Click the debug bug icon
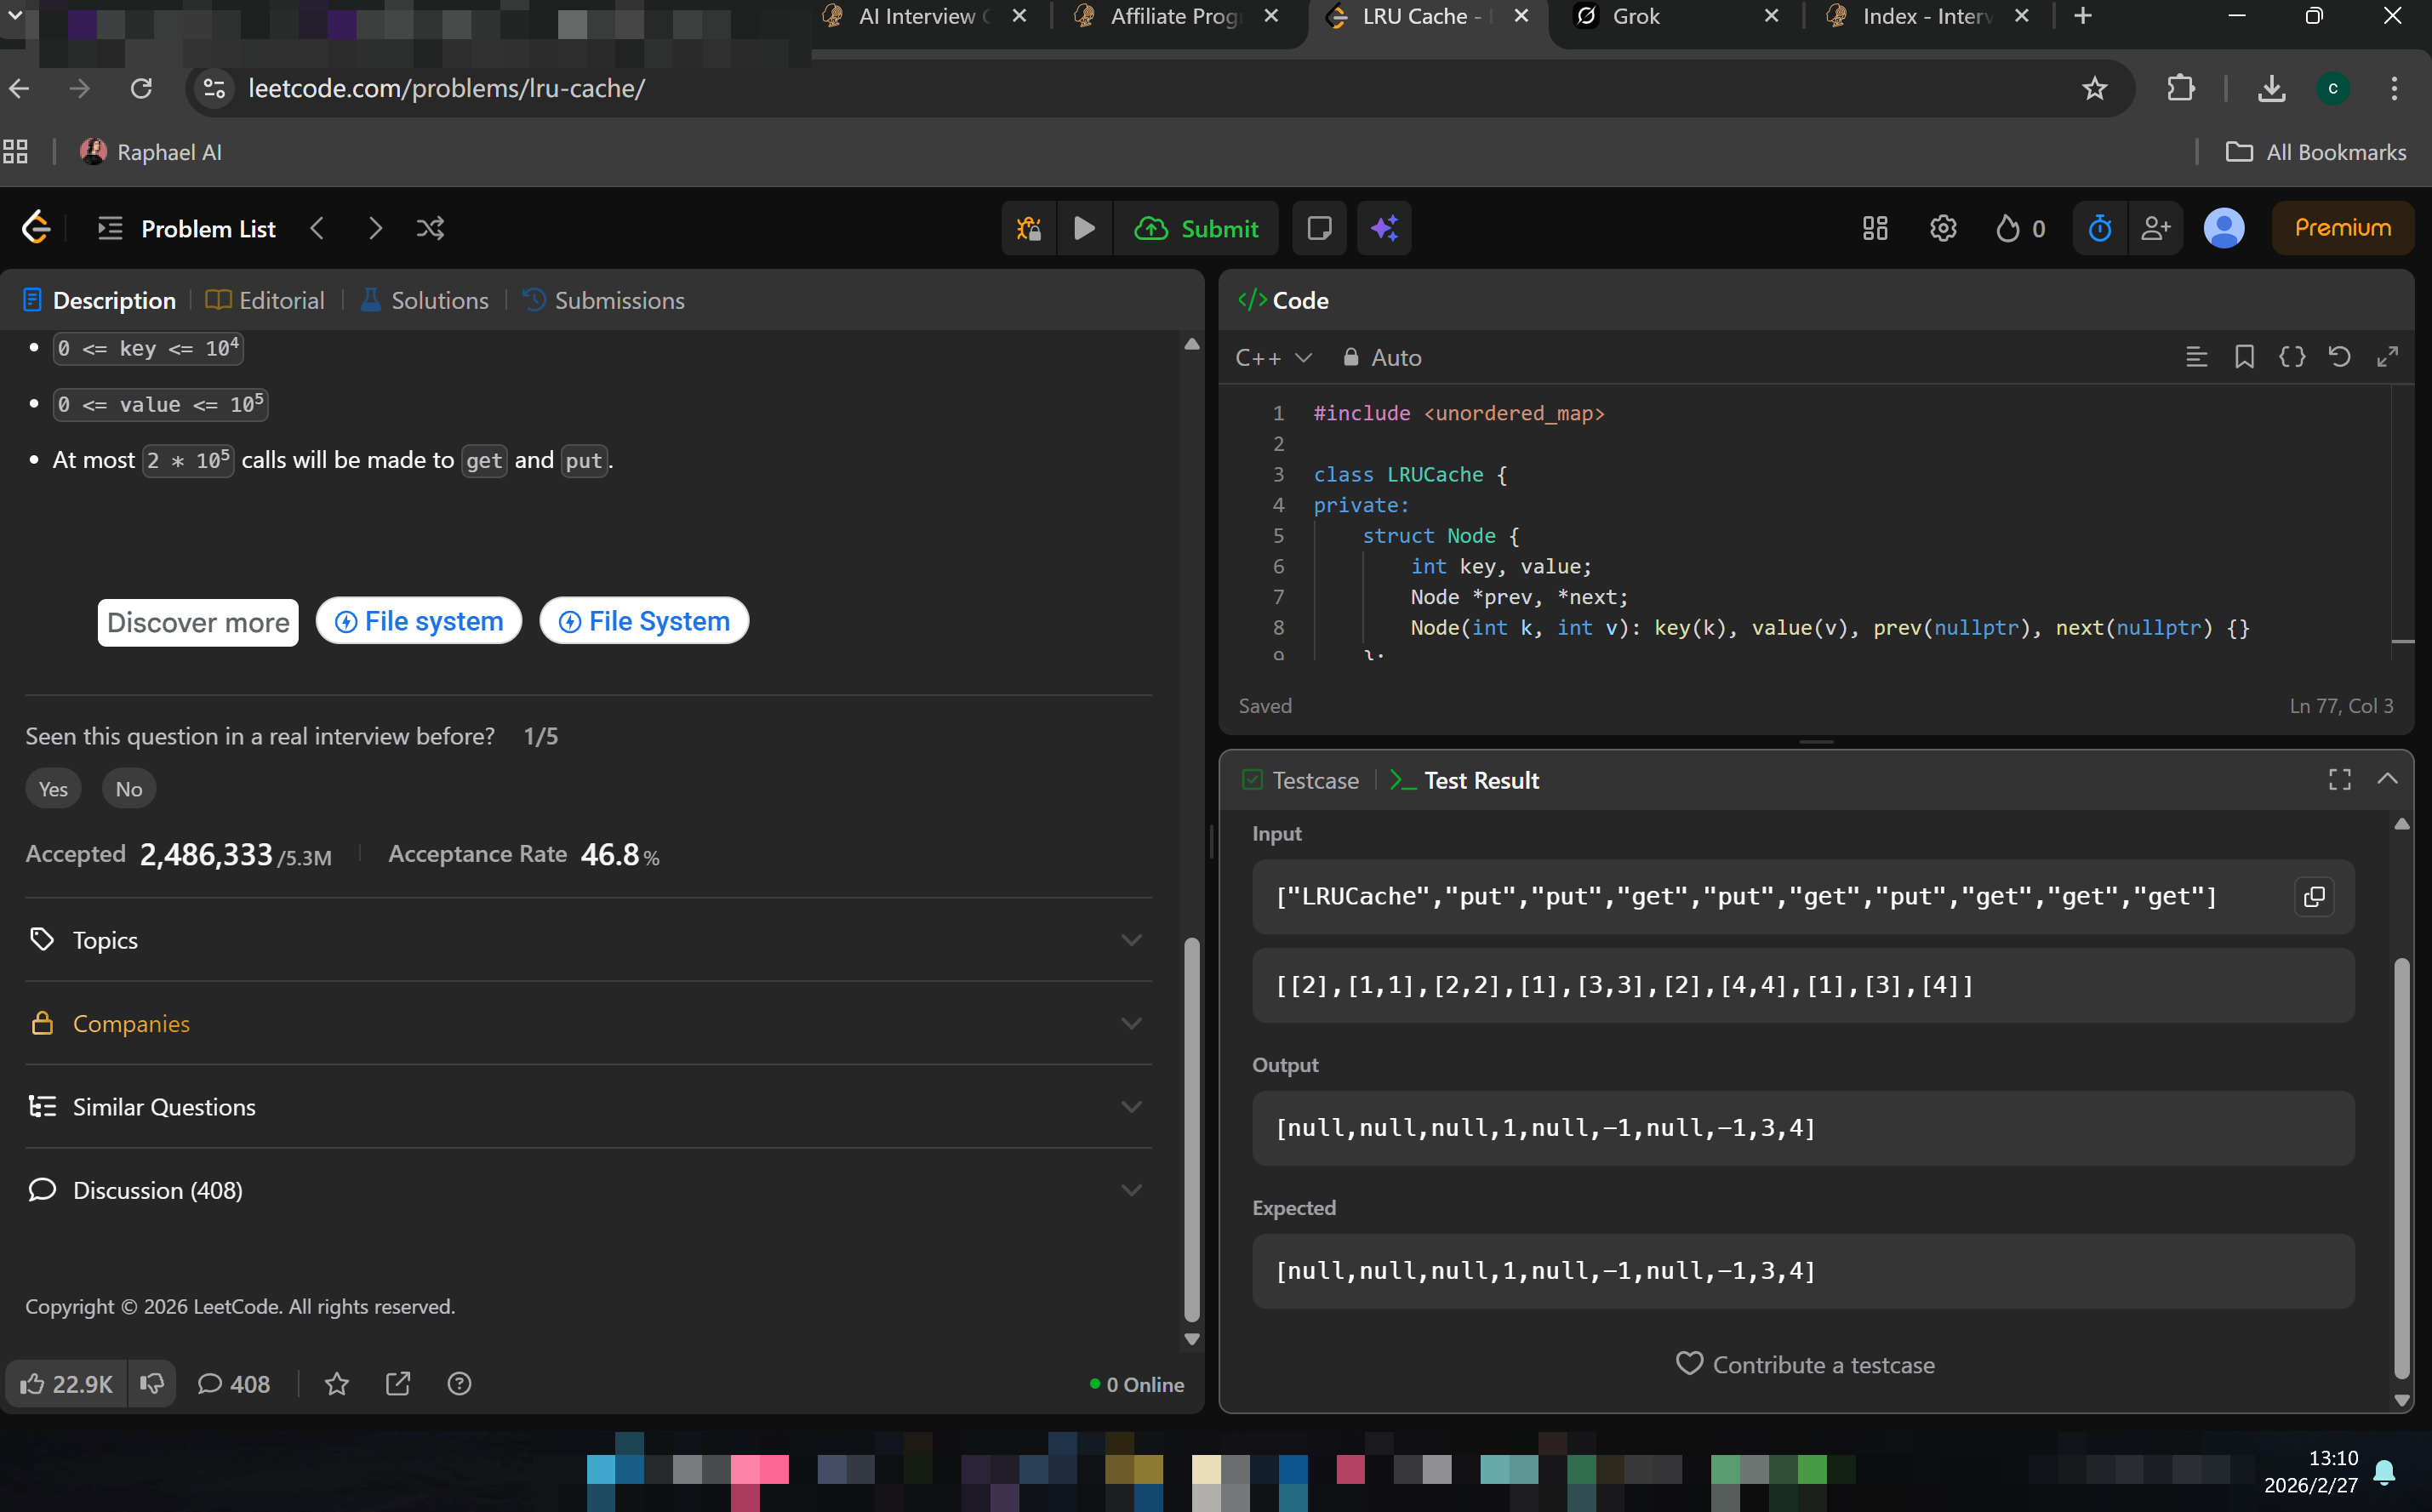 click(x=1028, y=229)
